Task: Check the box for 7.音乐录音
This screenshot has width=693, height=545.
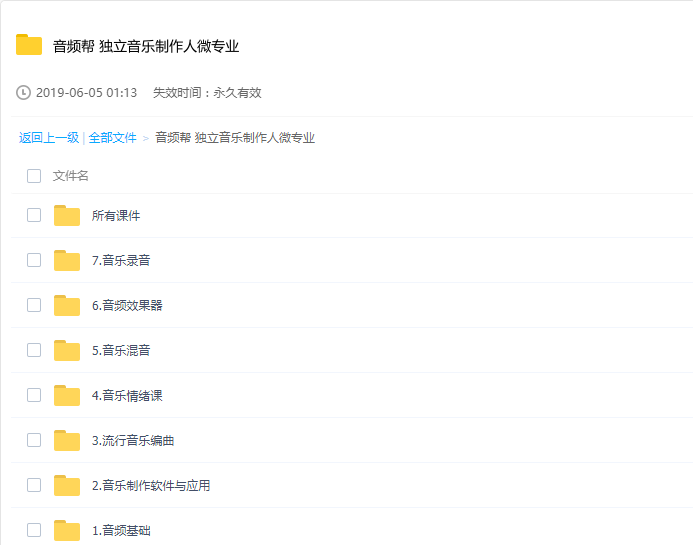Action: coord(34,260)
